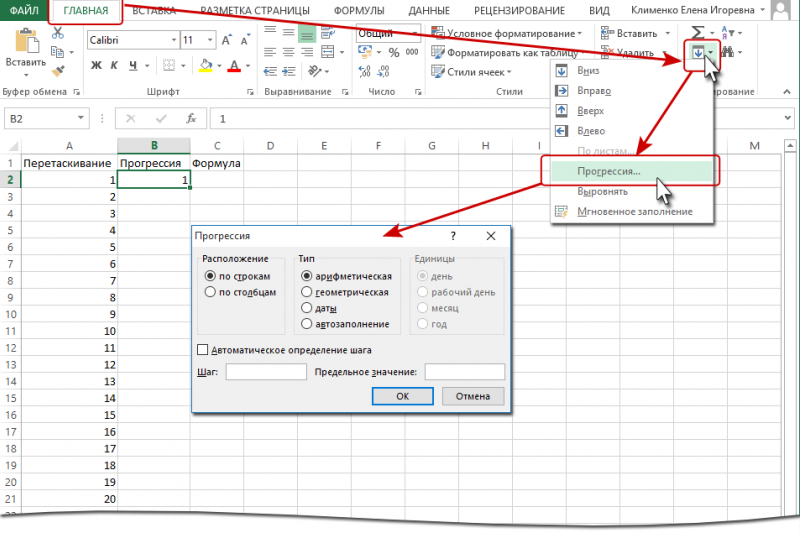Open the fill color dropdown arrow
Viewport: 800px width, 533px height.
[219, 66]
